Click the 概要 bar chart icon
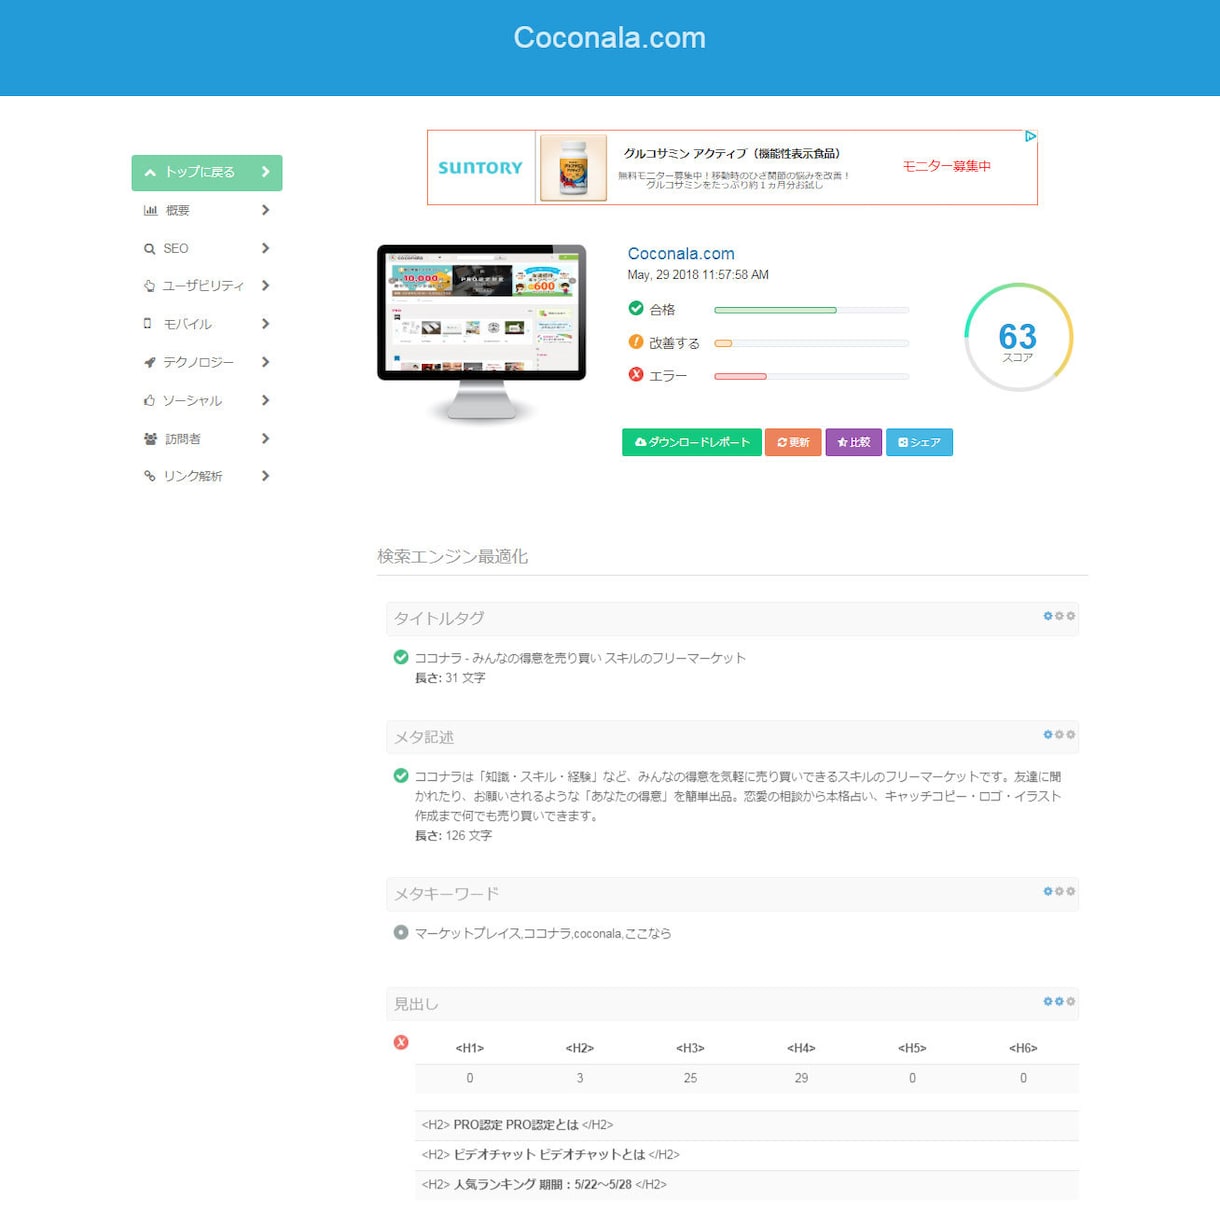This screenshot has height=1212, width=1220. coord(150,210)
